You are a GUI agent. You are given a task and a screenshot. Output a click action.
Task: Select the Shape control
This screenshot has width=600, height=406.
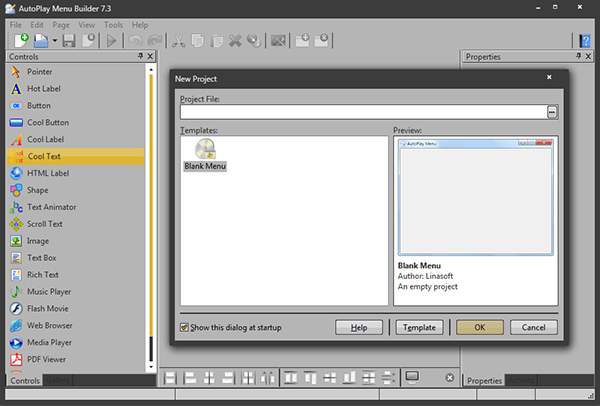coord(75,190)
